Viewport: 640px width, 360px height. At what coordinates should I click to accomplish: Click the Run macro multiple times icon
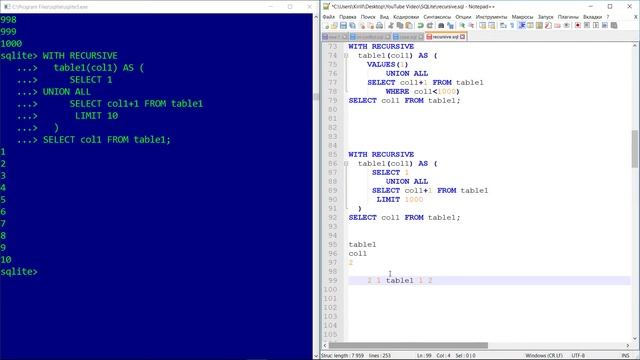click(605, 25)
